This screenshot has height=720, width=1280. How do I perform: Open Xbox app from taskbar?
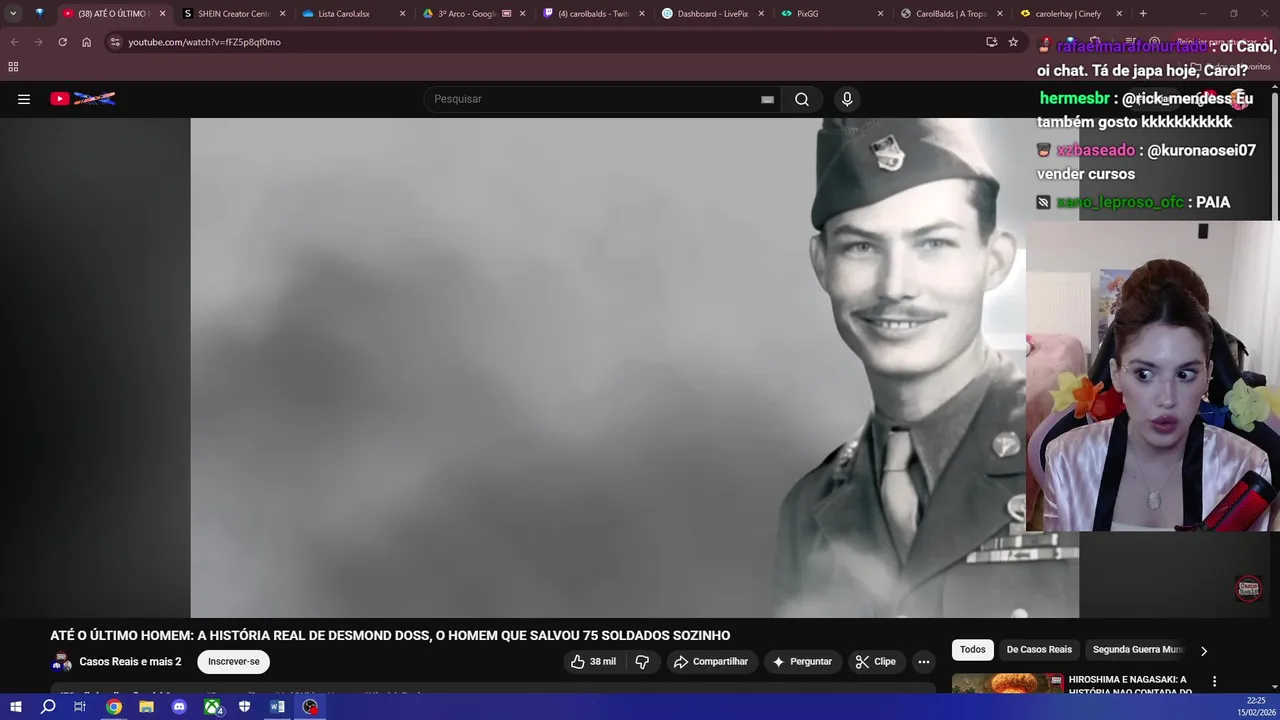click(x=213, y=707)
